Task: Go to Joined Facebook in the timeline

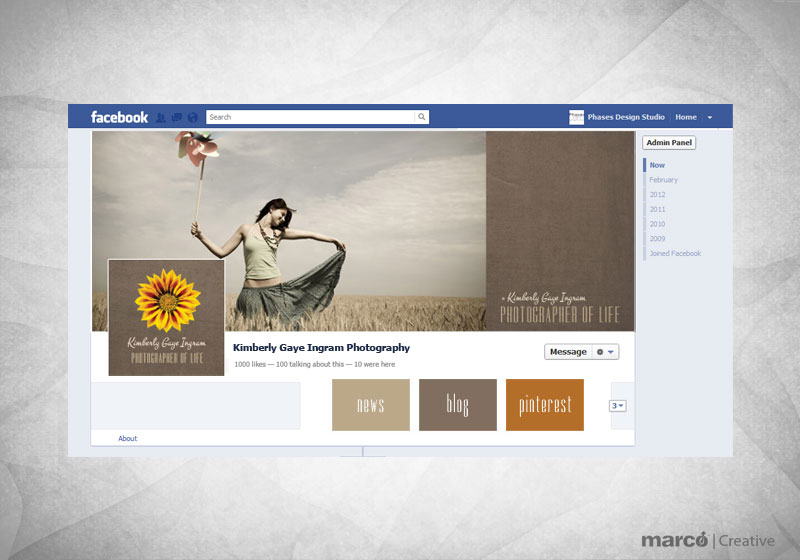Action: [x=675, y=253]
